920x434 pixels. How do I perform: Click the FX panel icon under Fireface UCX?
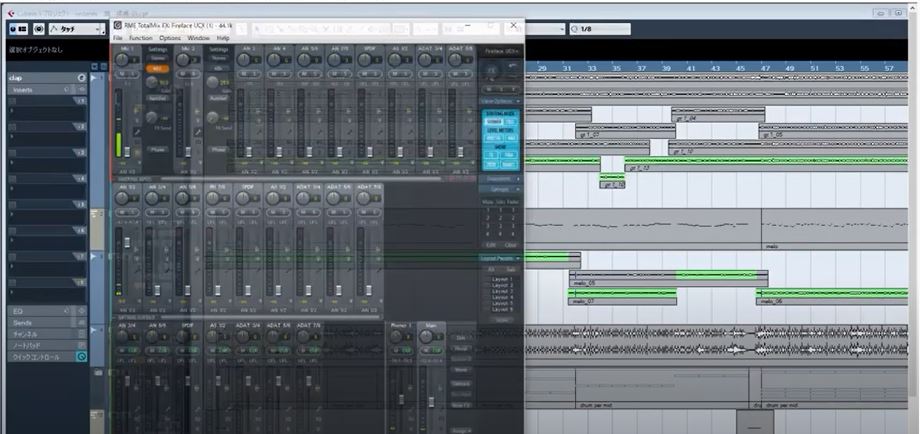pos(492,71)
